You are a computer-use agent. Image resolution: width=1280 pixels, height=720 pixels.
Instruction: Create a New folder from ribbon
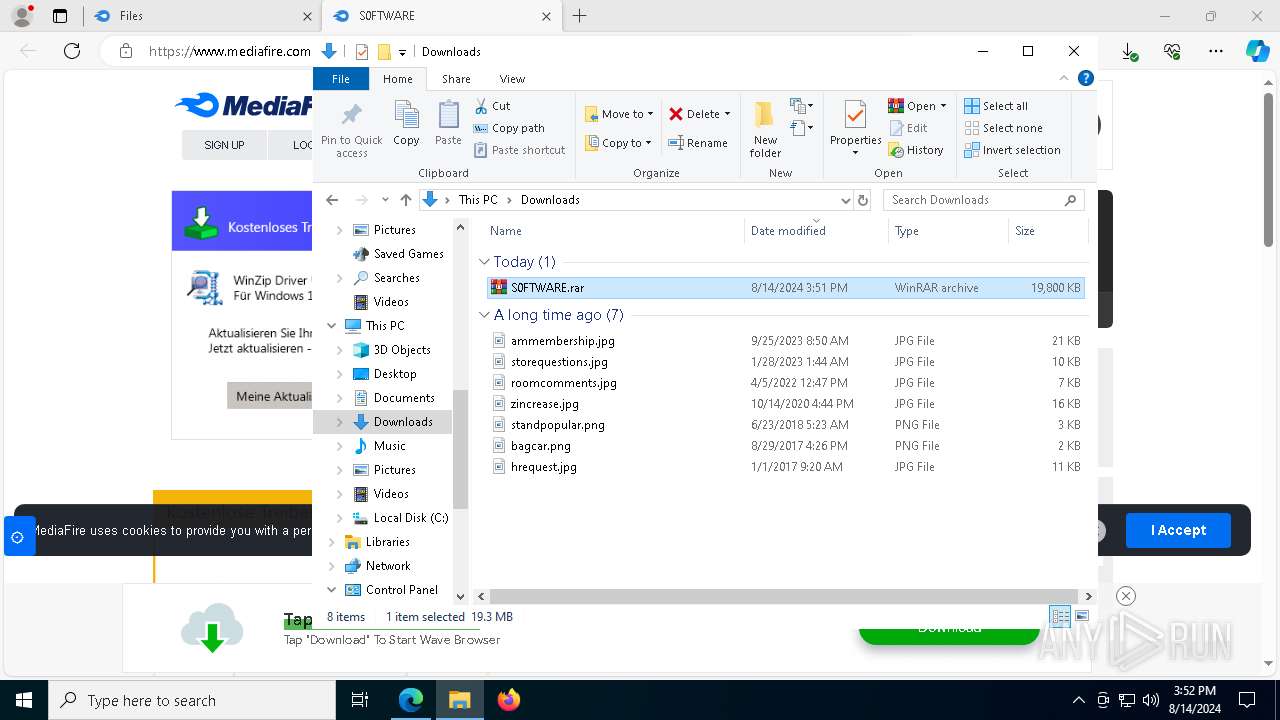click(x=765, y=128)
